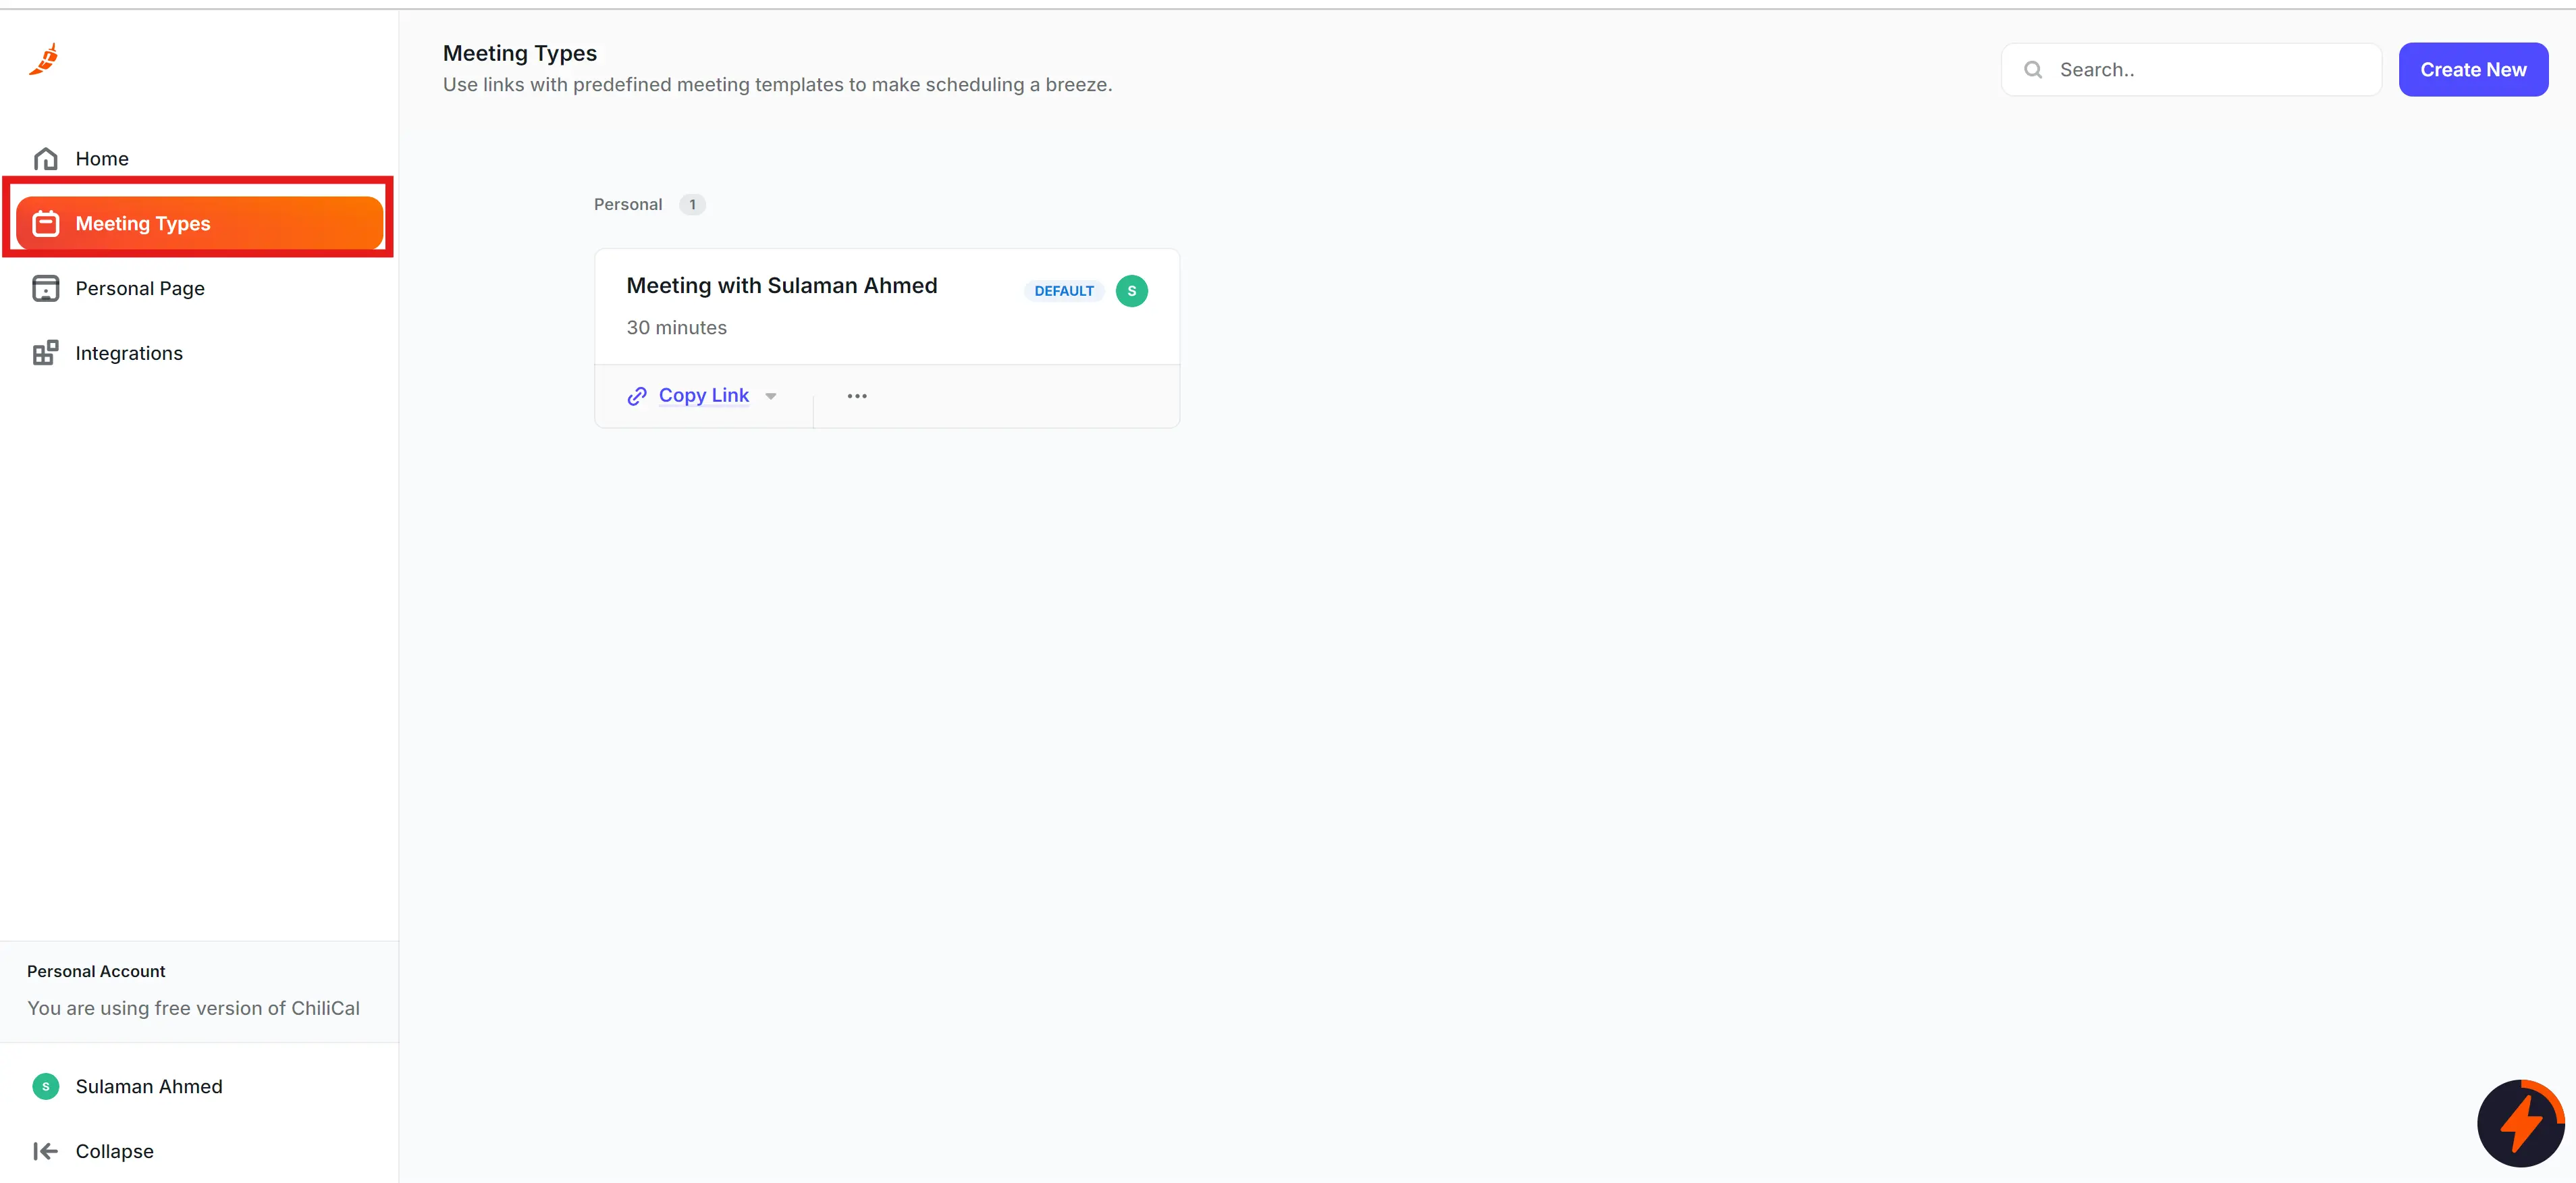This screenshot has height=1183, width=2576.
Task: Click the DEFAULT badge on the card
Action: pyautogui.click(x=1063, y=291)
